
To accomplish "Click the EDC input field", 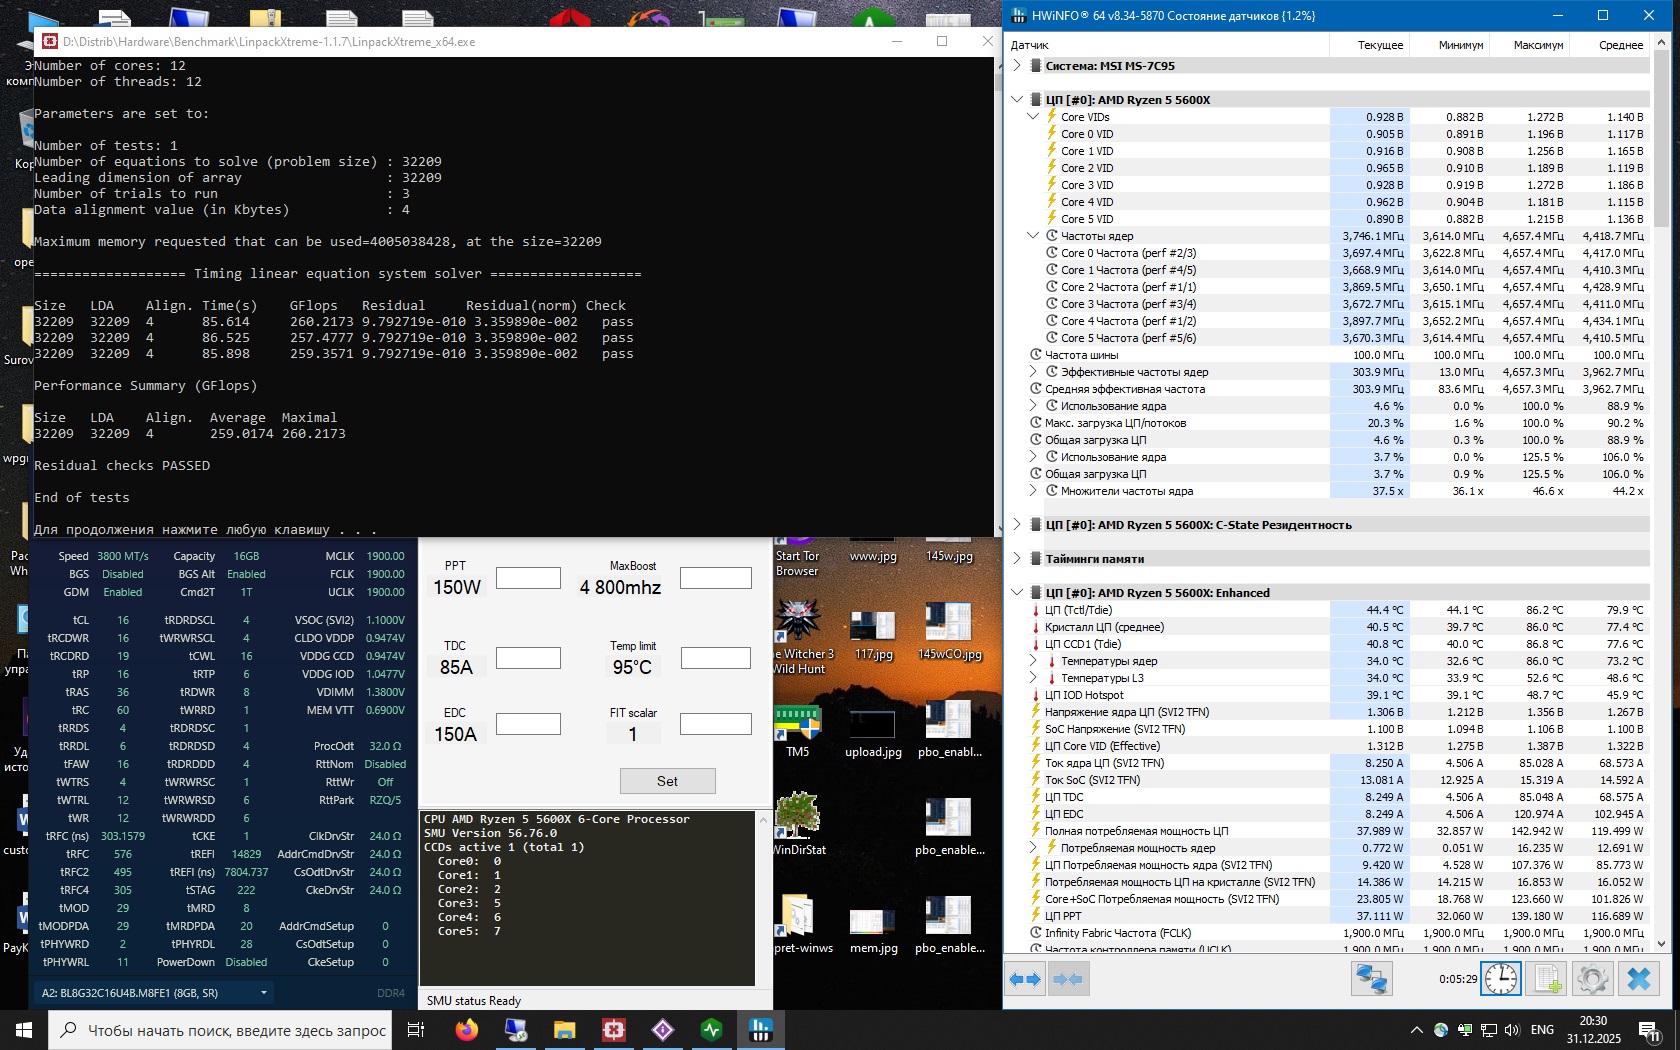I will click(528, 724).
